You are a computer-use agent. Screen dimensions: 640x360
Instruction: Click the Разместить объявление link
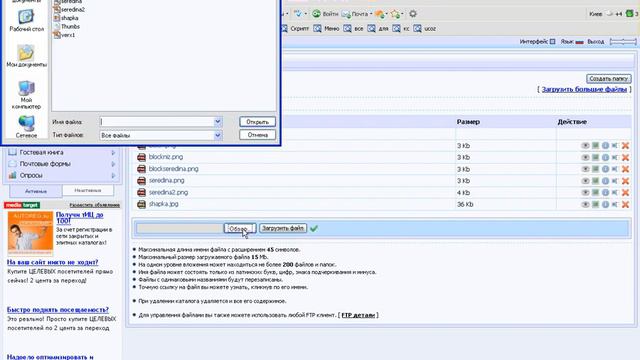[95, 205]
